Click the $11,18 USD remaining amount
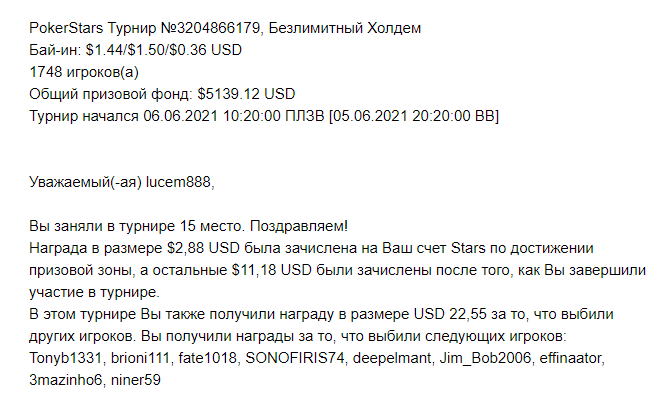 click(272, 270)
